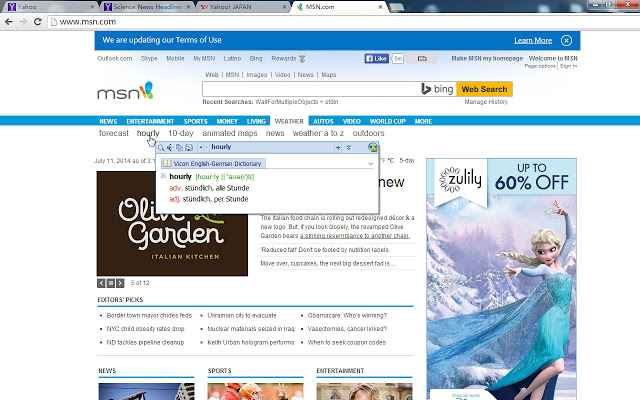The image size is (640, 400).
Task: Expand the Vicon English-German Dictionary chevron
Action: tap(370, 164)
